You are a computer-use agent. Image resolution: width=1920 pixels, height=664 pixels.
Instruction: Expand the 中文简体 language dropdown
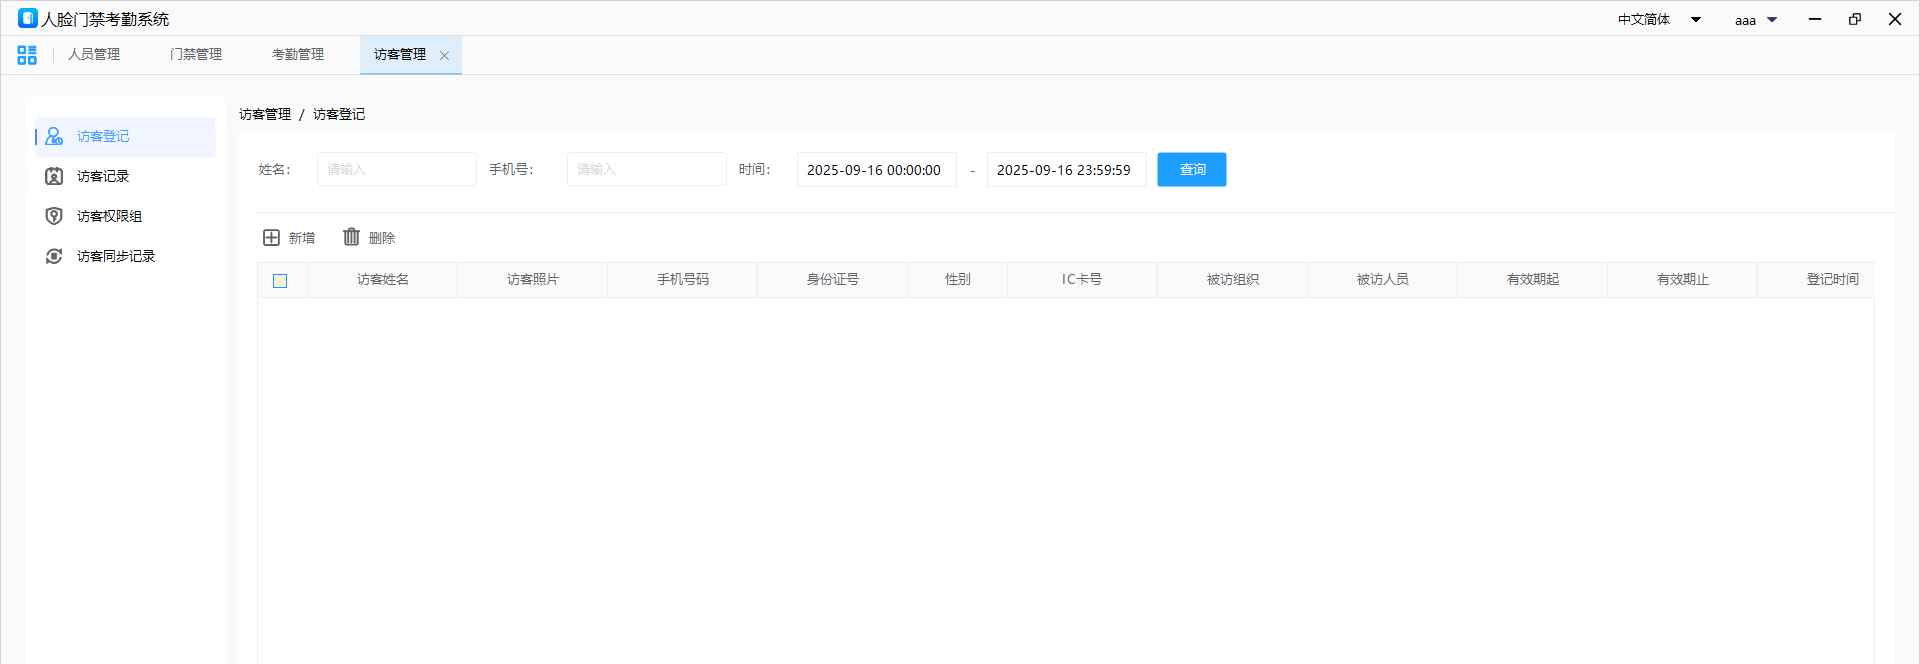point(1696,19)
